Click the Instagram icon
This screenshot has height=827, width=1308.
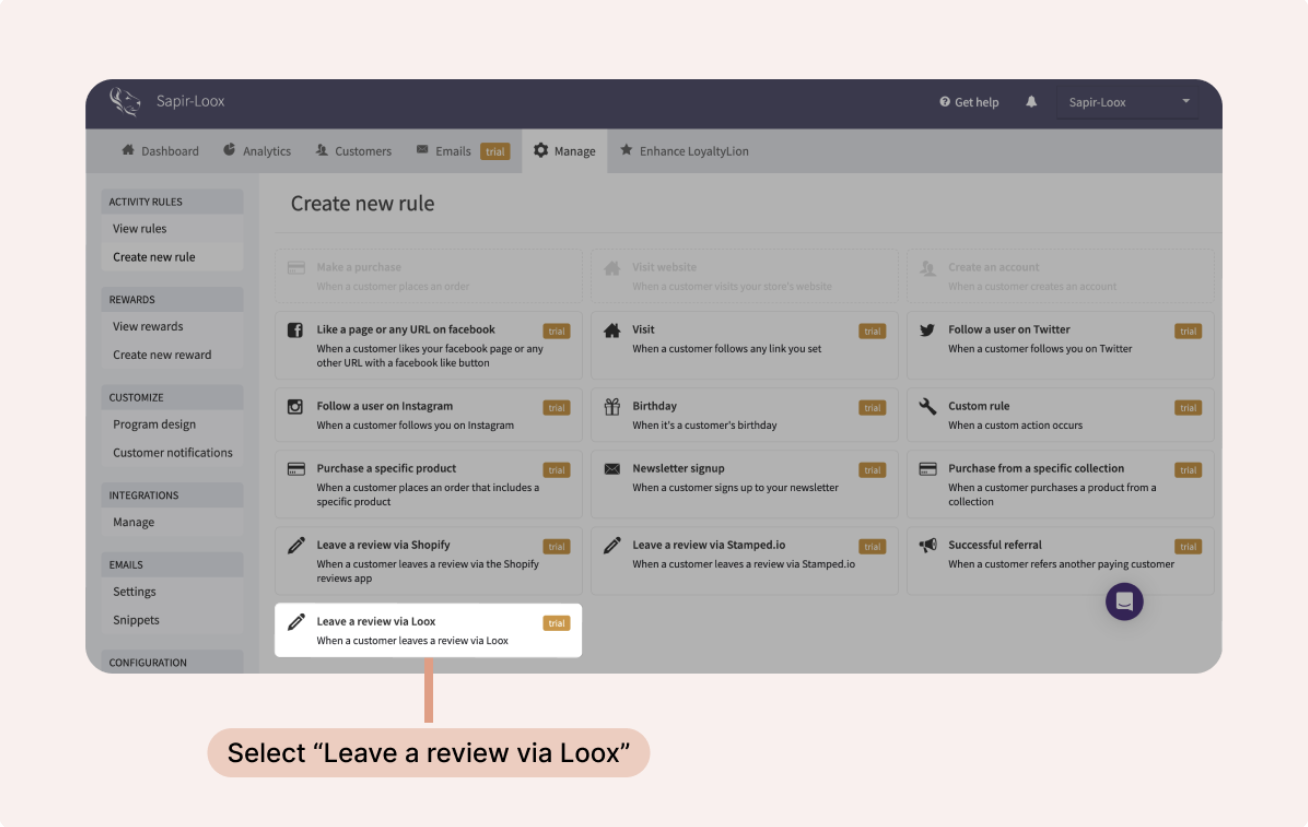295,407
